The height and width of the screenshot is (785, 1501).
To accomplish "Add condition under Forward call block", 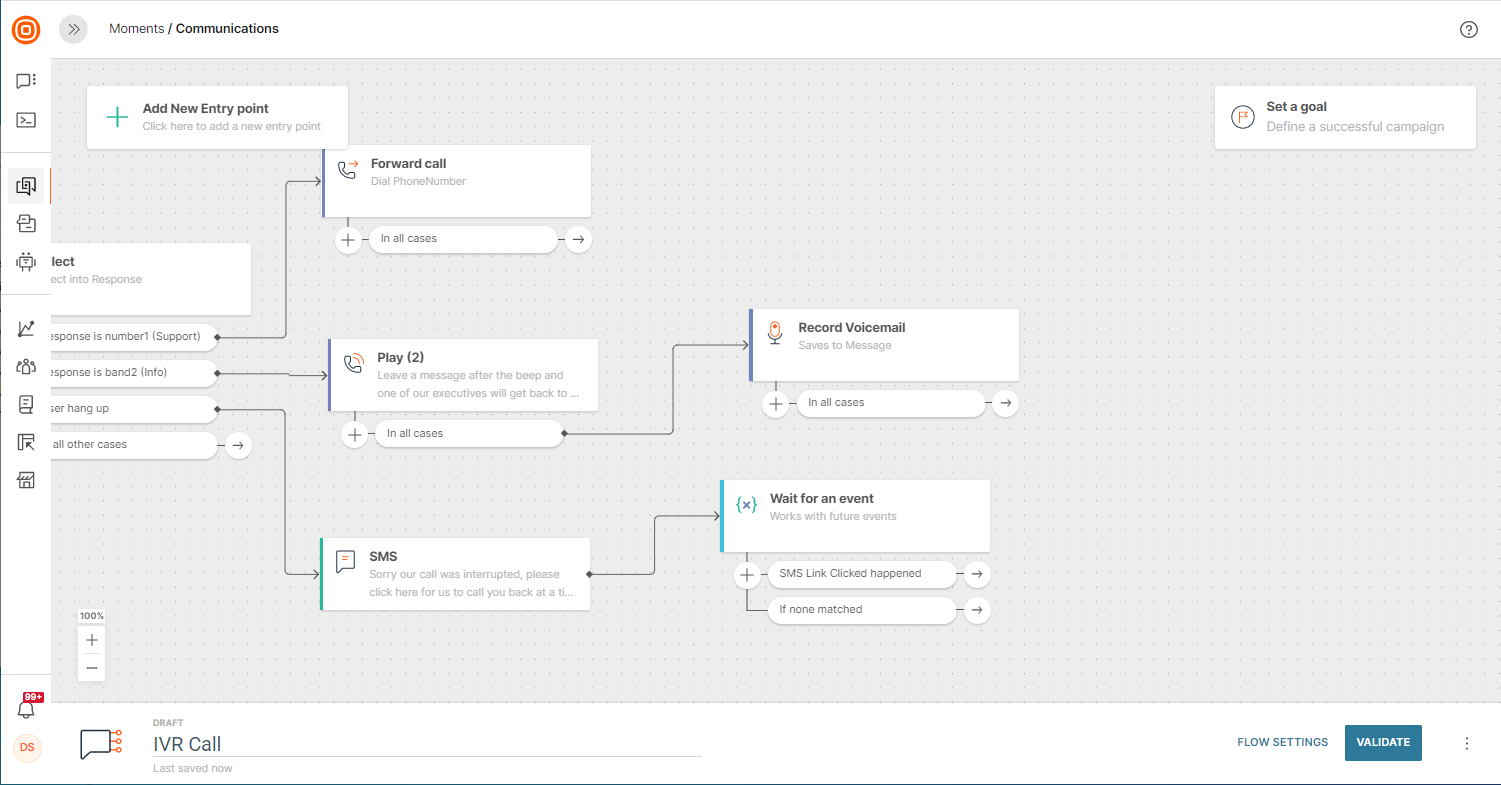I will pos(347,240).
